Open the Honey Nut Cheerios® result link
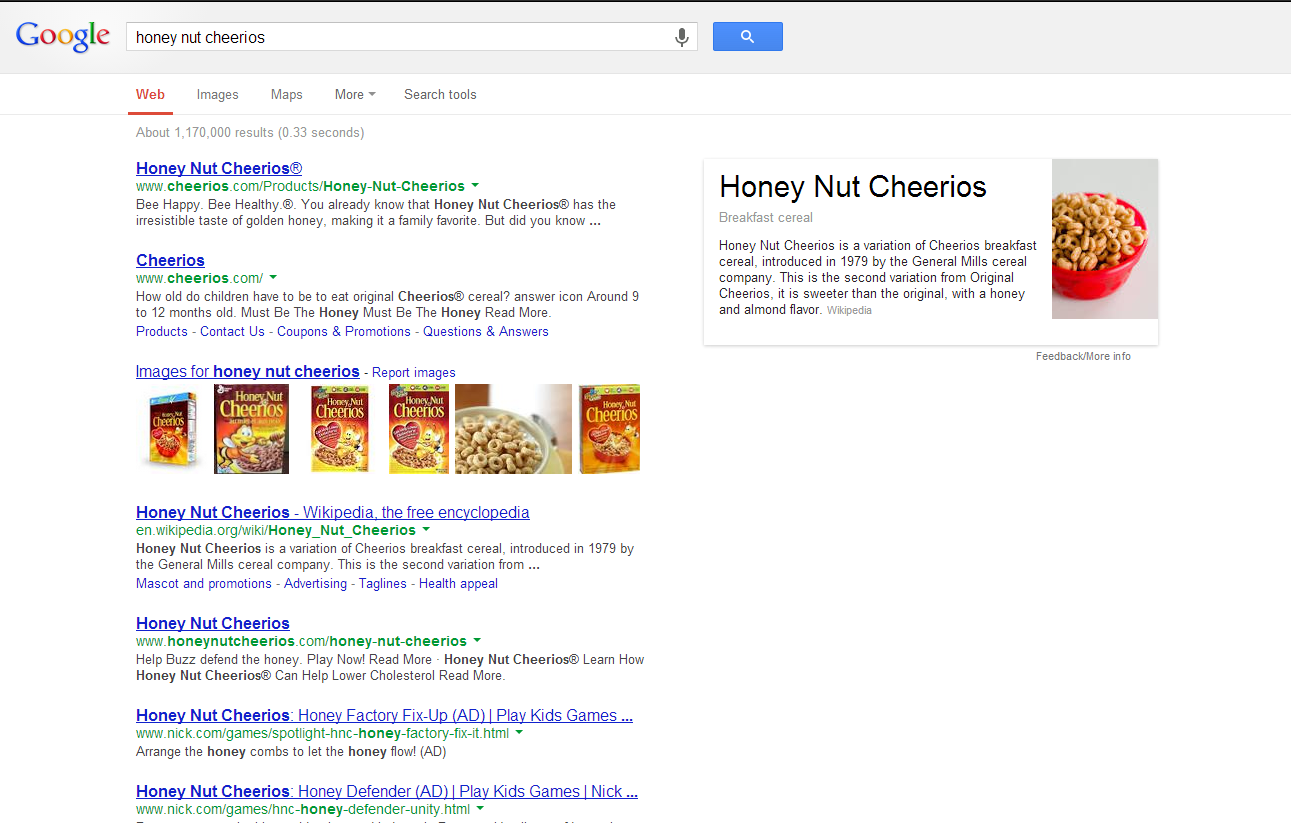 (219, 168)
